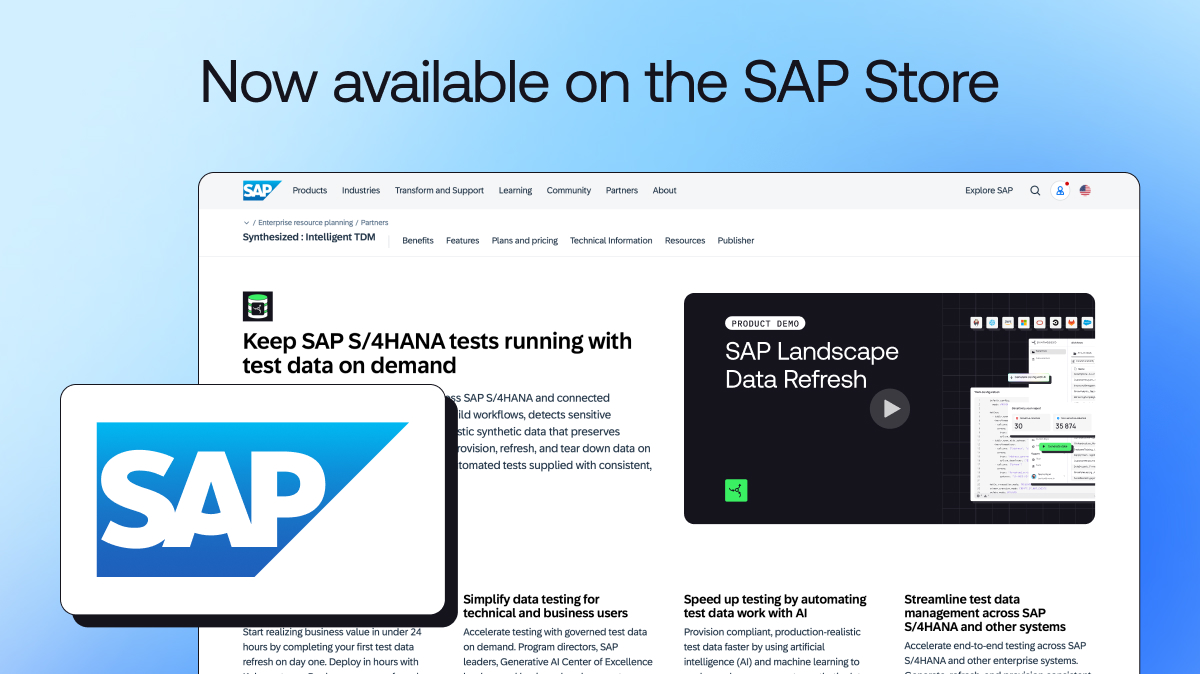Play the SAP Landscape Data Refresh video
The height and width of the screenshot is (674, 1200).
[x=890, y=408]
